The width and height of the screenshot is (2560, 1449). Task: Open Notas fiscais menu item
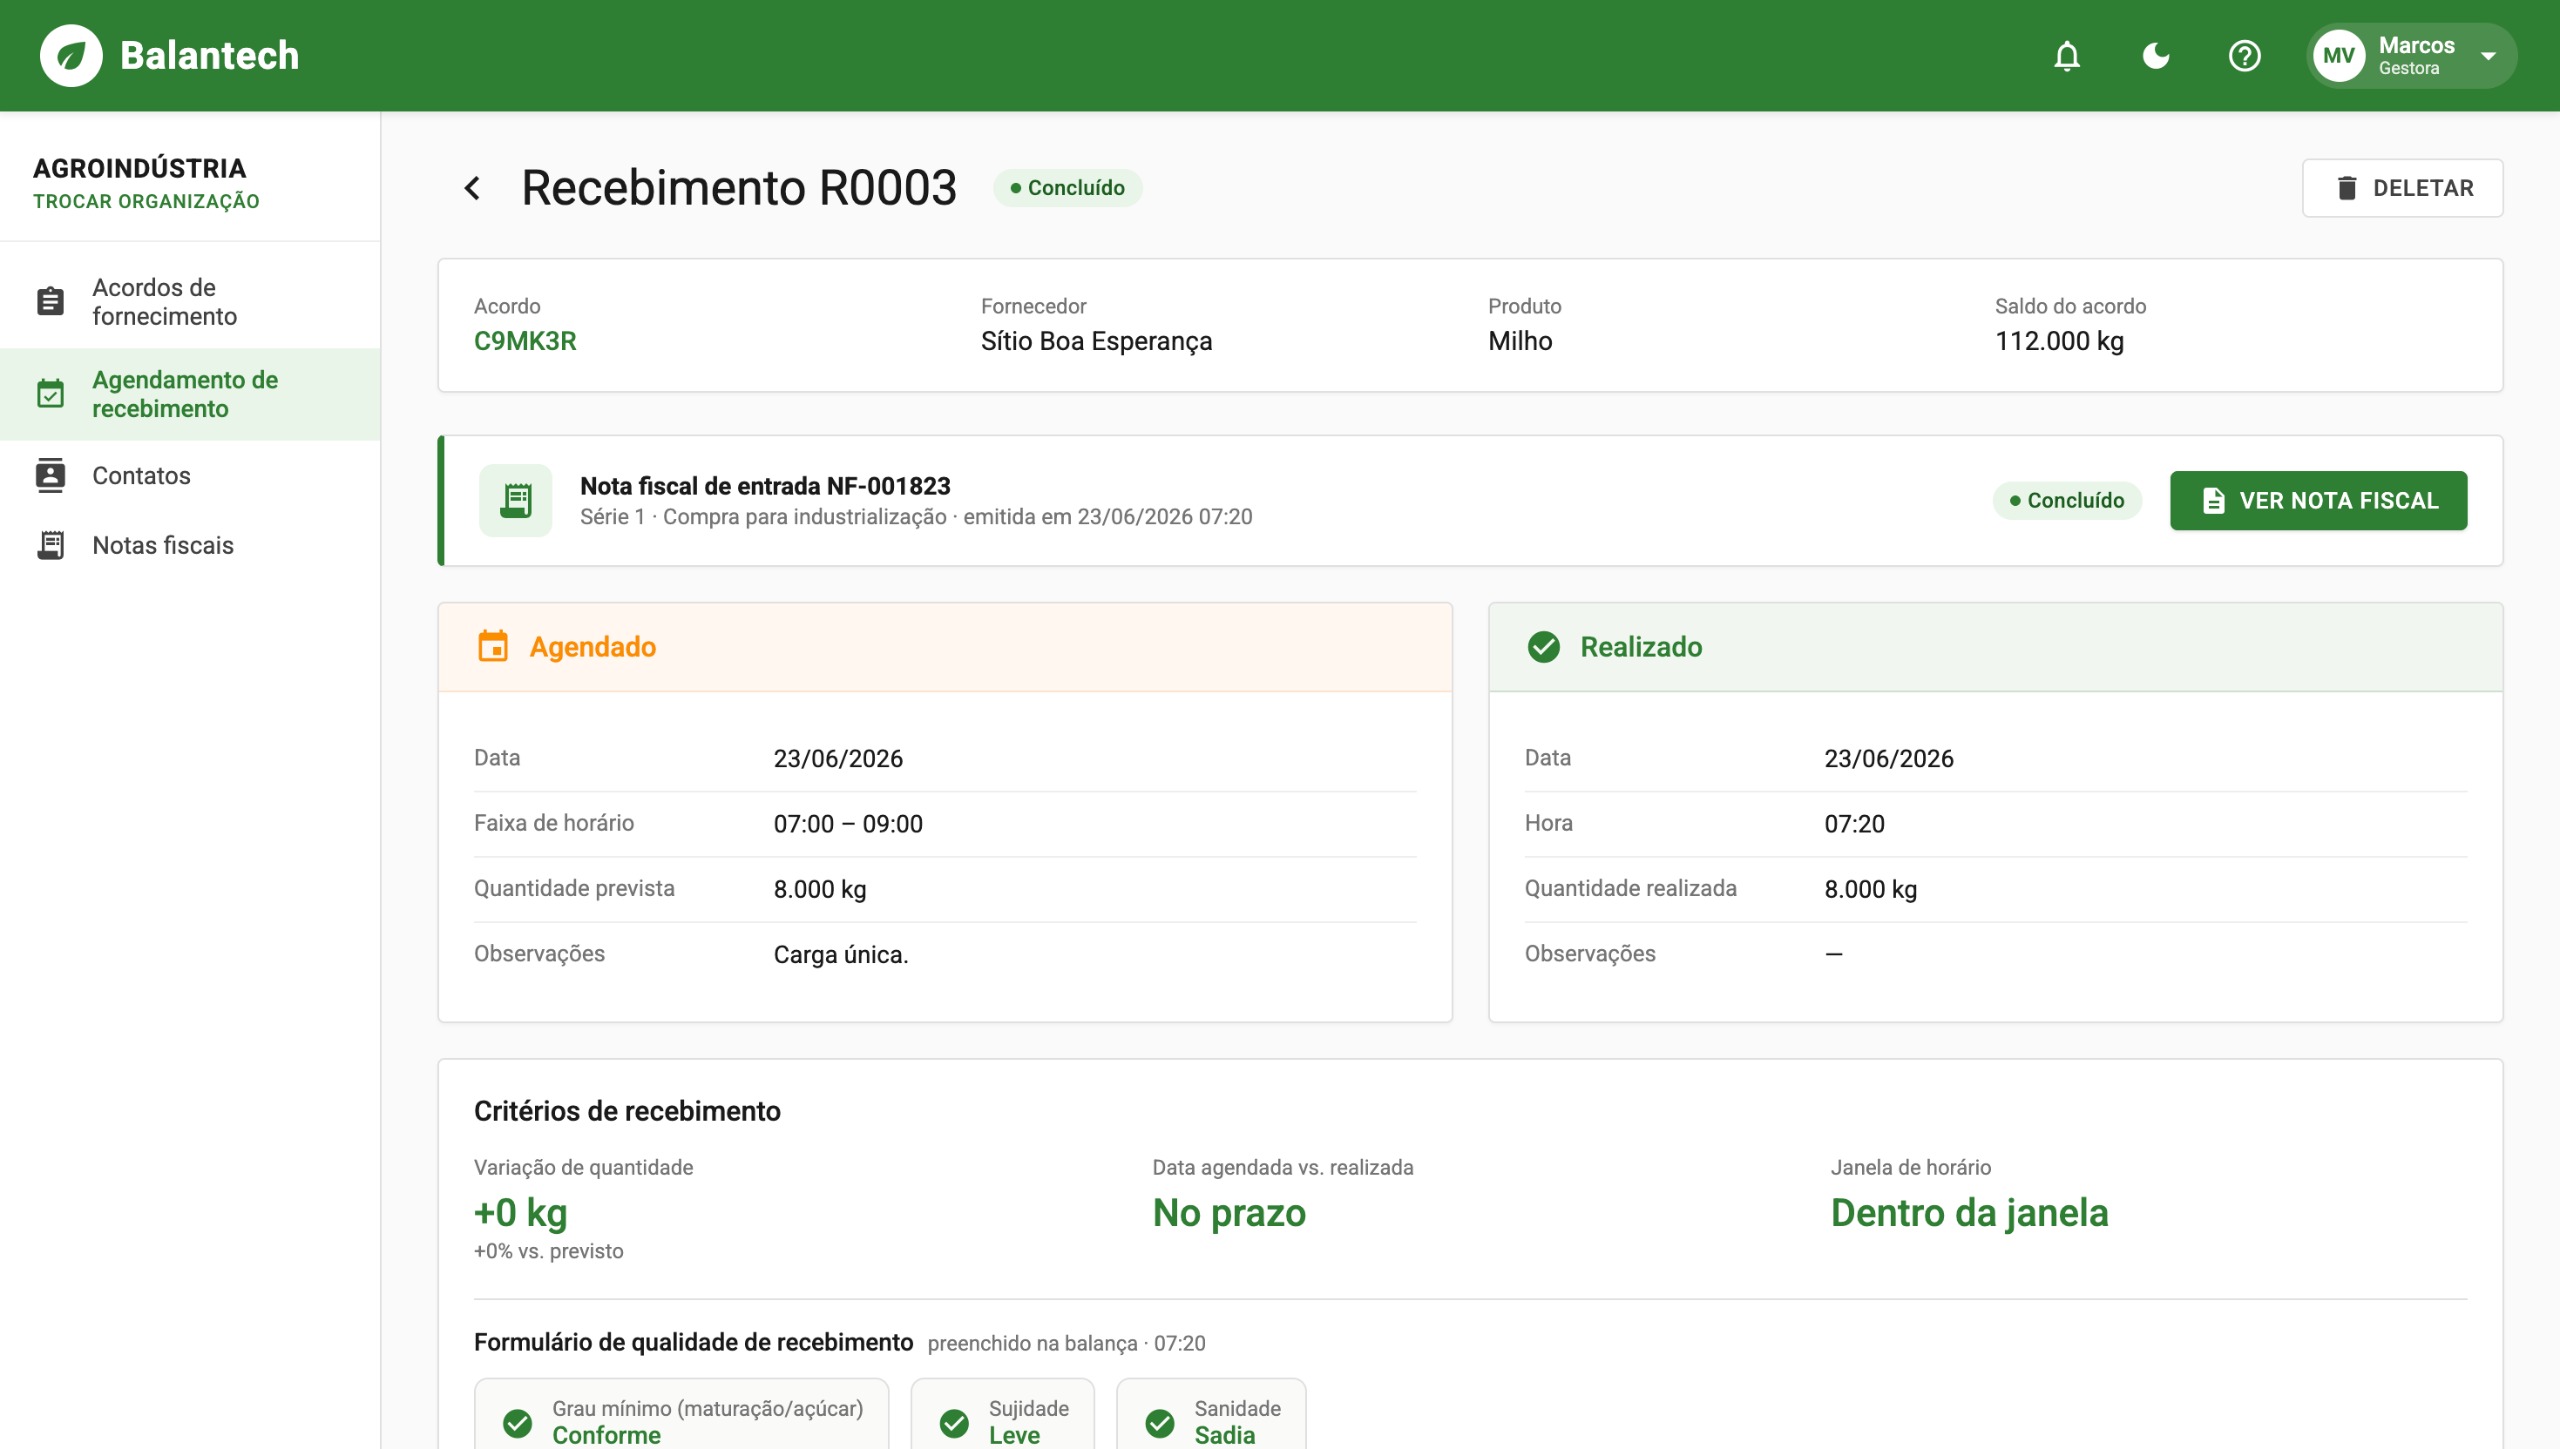[190, 545]
